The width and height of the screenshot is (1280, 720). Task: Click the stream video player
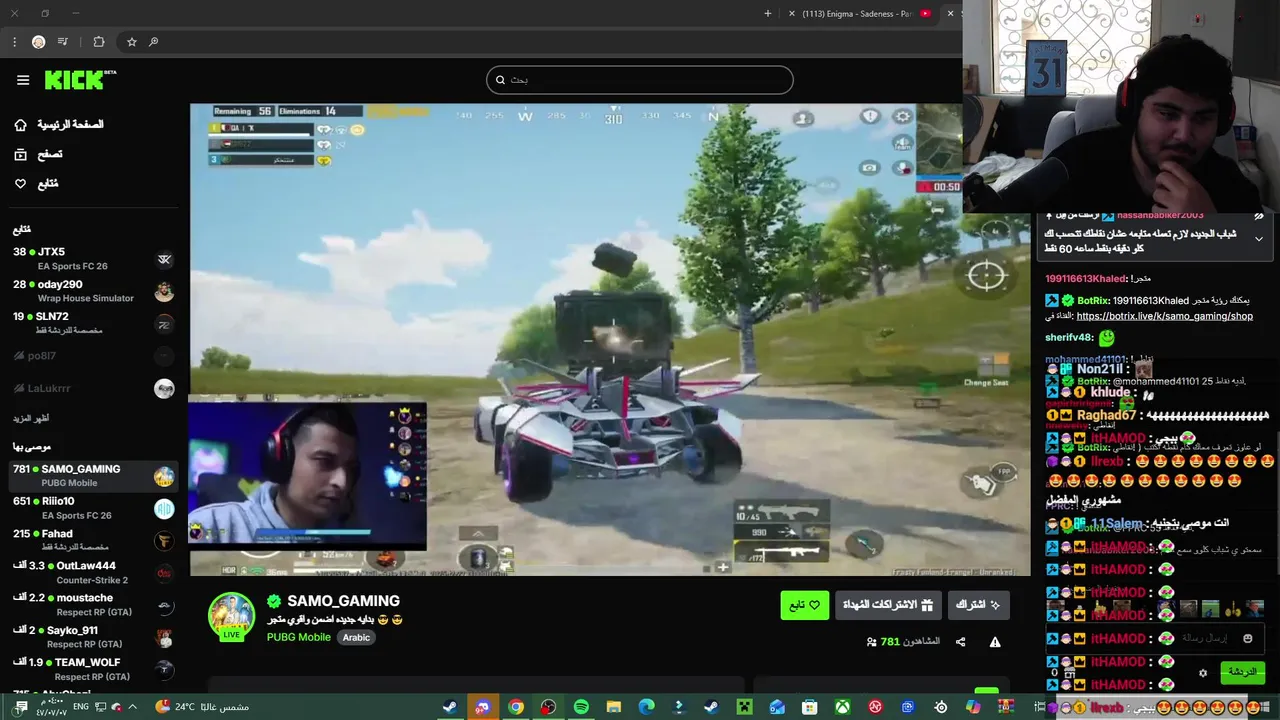coord(610,340)
